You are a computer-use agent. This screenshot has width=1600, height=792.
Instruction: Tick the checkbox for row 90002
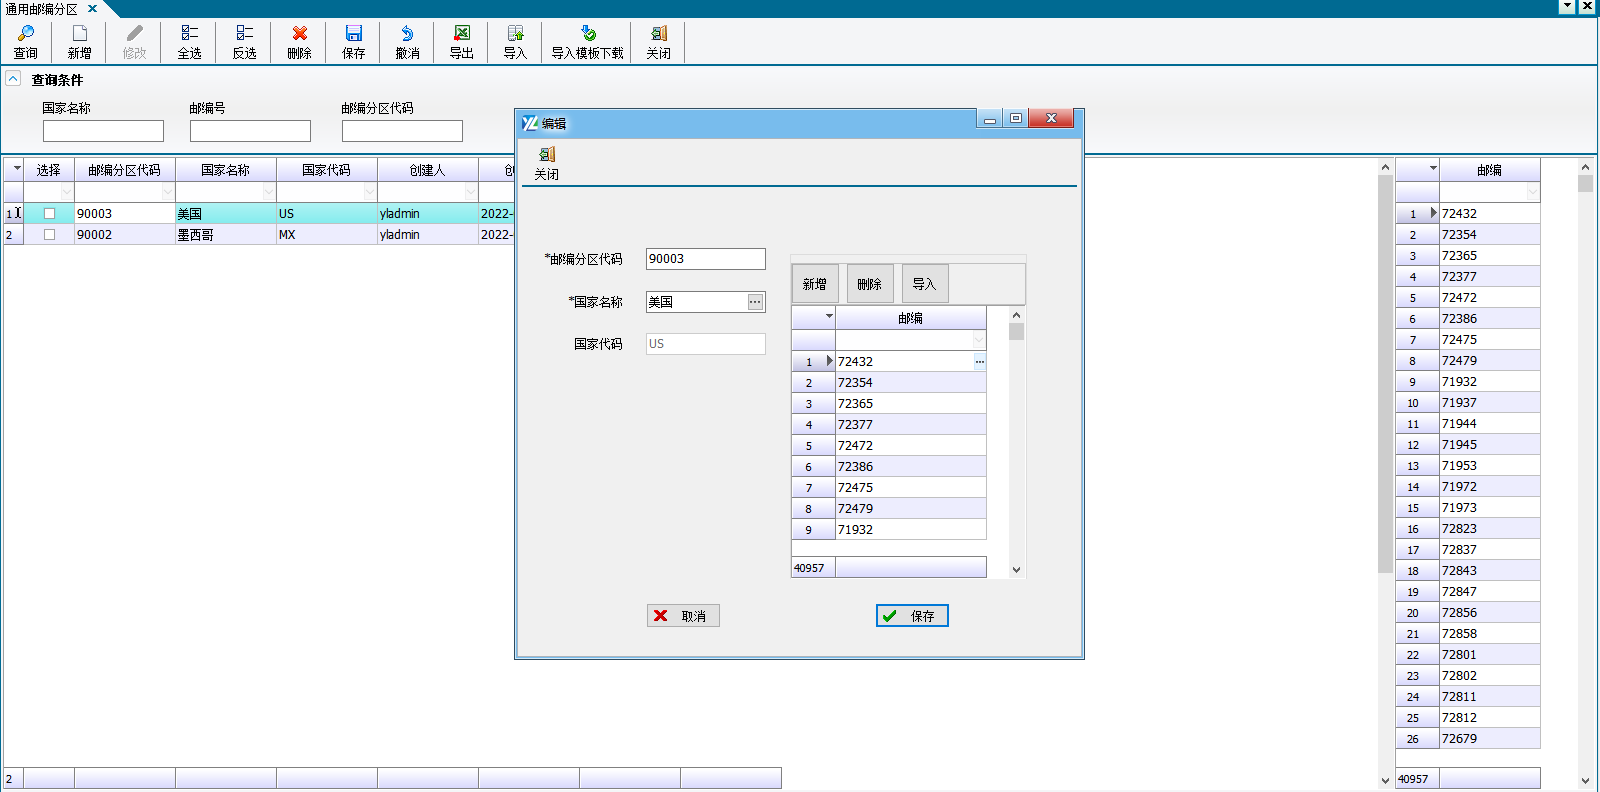[49, 234]
